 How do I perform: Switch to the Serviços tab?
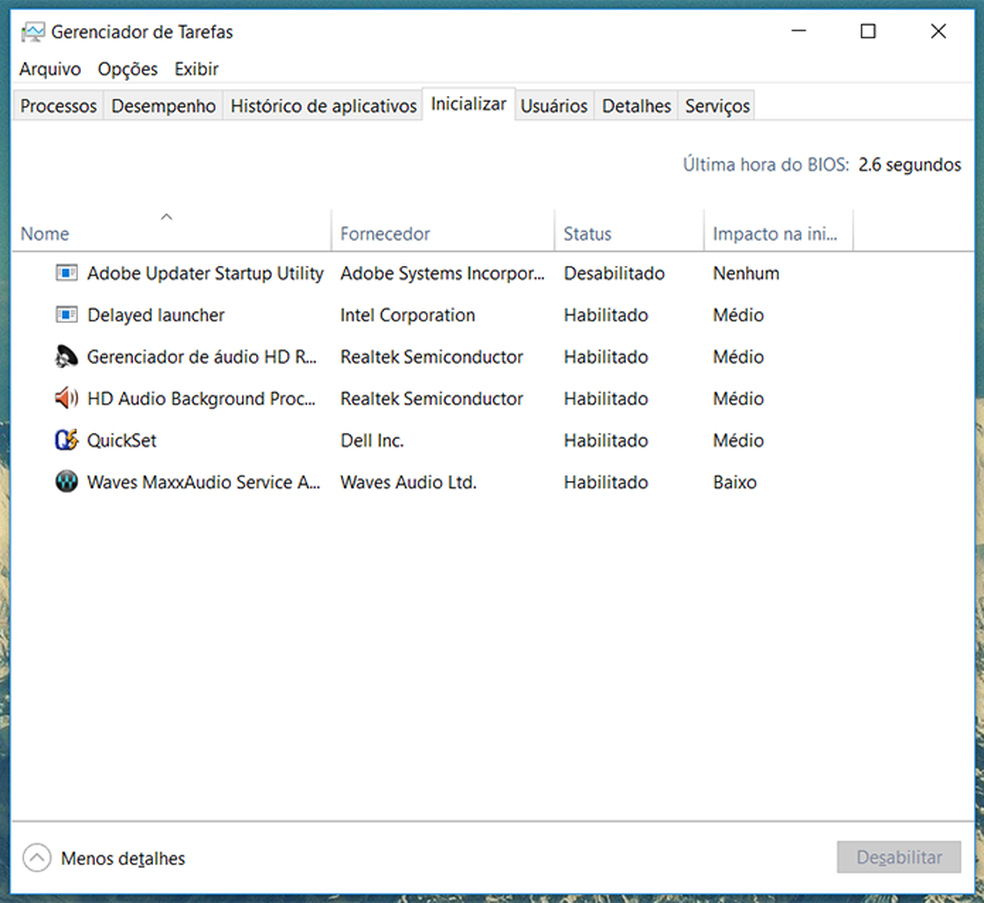coord(716,104)
